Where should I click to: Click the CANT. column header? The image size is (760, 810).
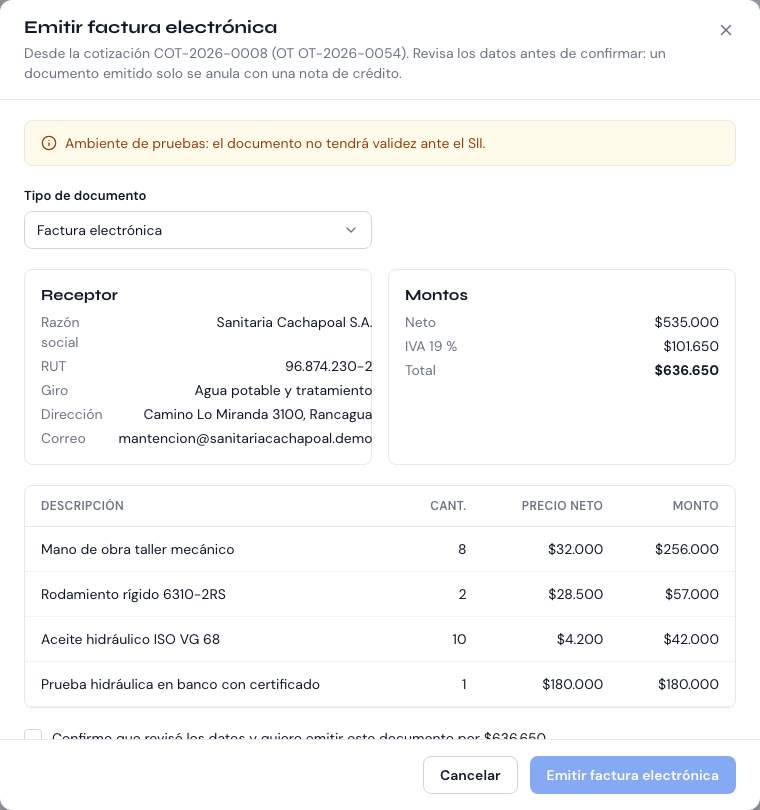(x=448, y=506)
